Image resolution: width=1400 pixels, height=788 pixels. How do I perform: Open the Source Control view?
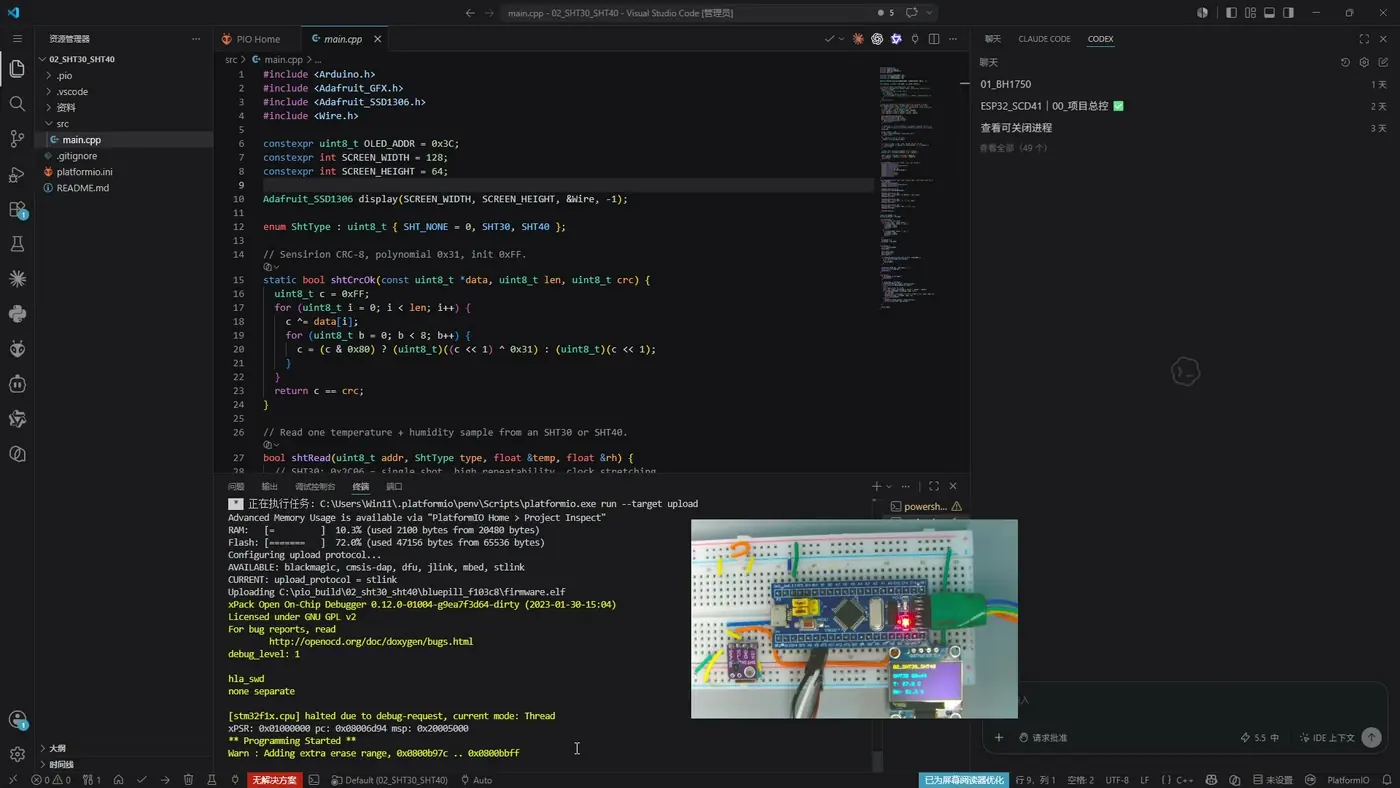[x=17, y=139]
